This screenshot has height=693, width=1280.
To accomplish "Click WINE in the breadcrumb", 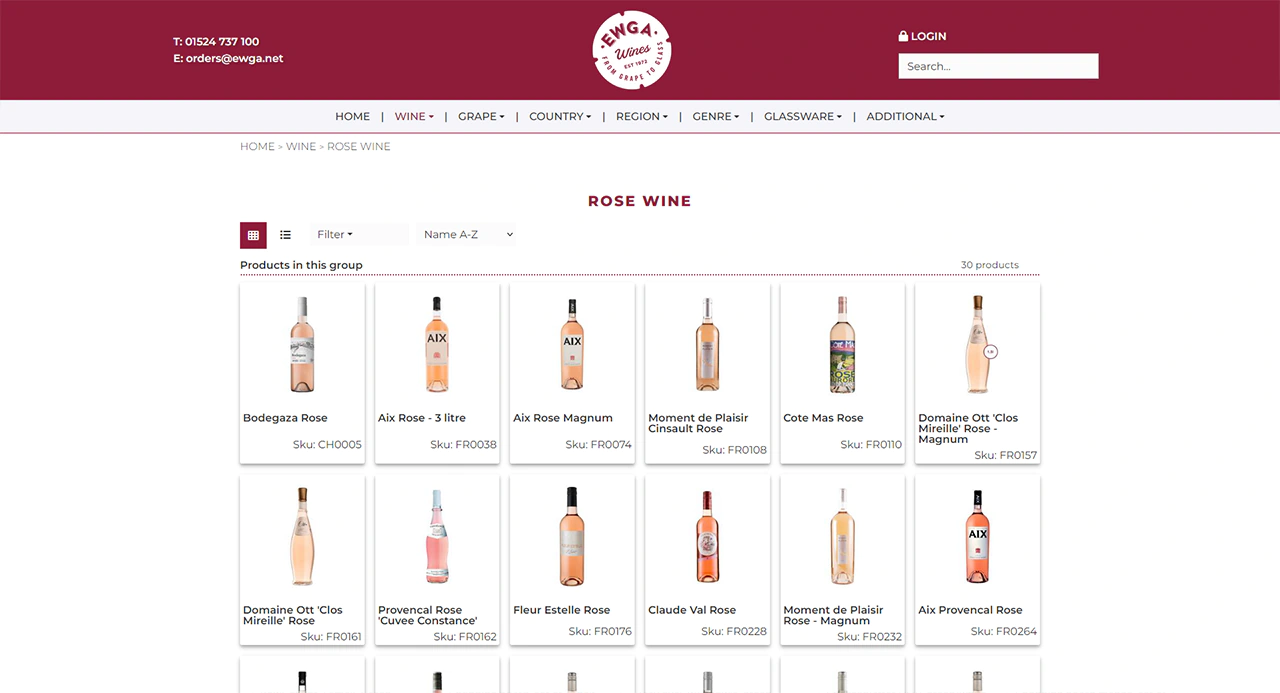I will click(x=301, y=146).
